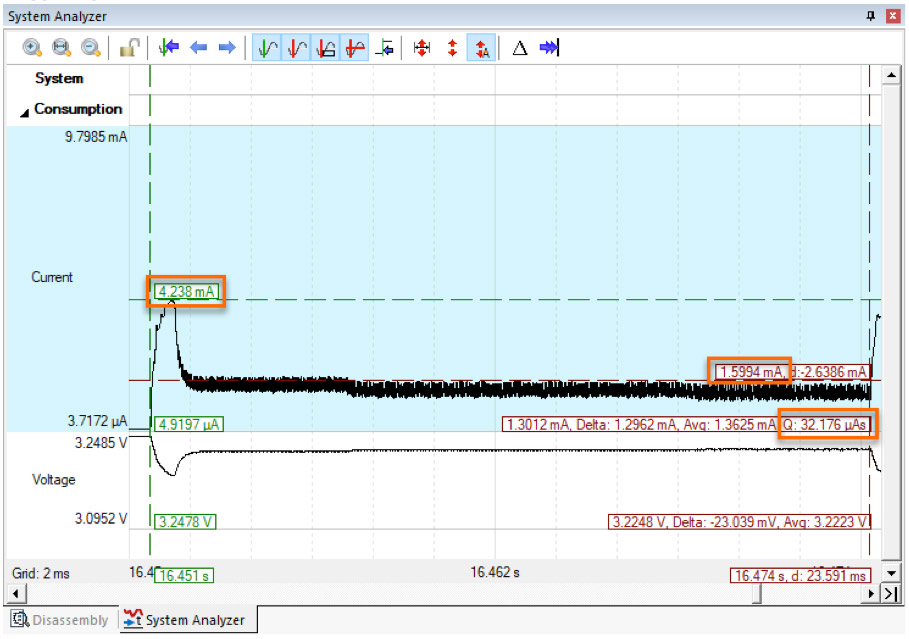This screenshot has width=909, height=639.
Task: Click the Q: 32.176 µAs charge value
Action: [826, 424]
